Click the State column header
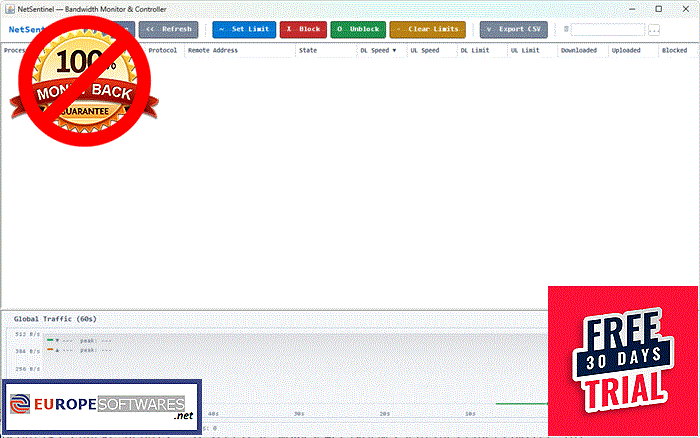 coord(308,50)
